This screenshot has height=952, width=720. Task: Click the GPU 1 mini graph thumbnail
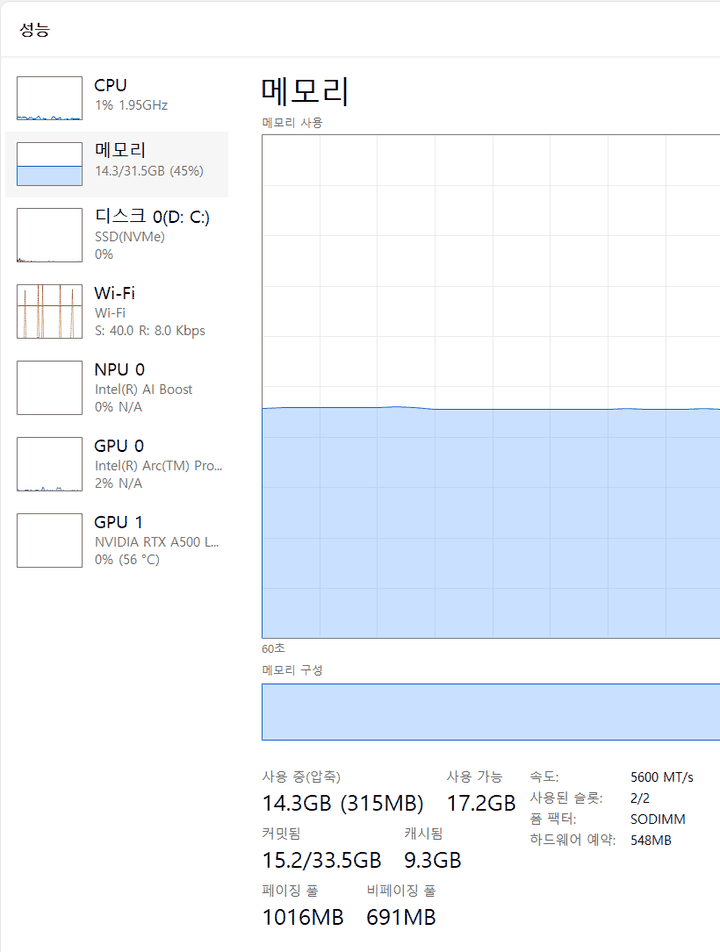49,540
